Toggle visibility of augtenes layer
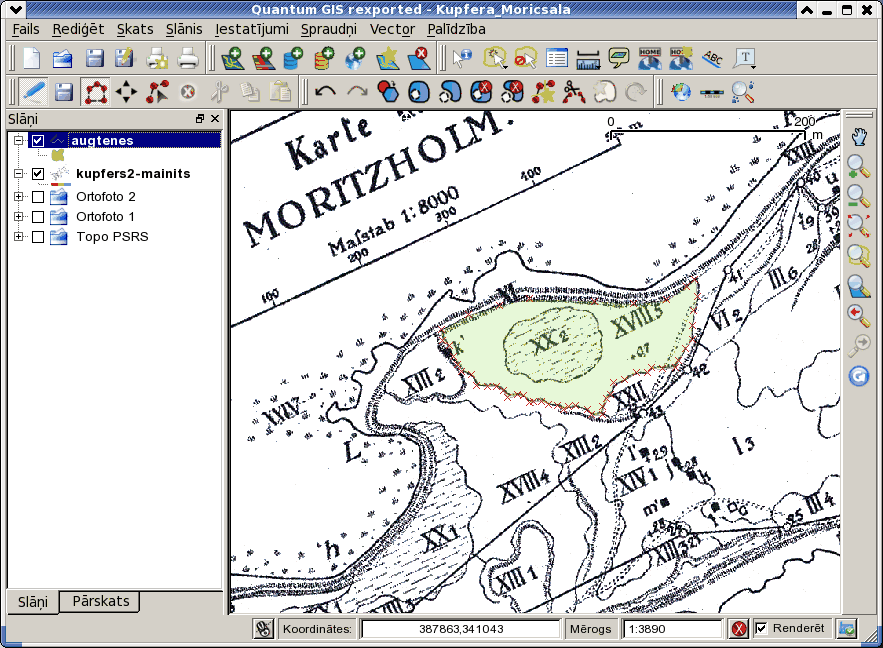 (38, 141)
